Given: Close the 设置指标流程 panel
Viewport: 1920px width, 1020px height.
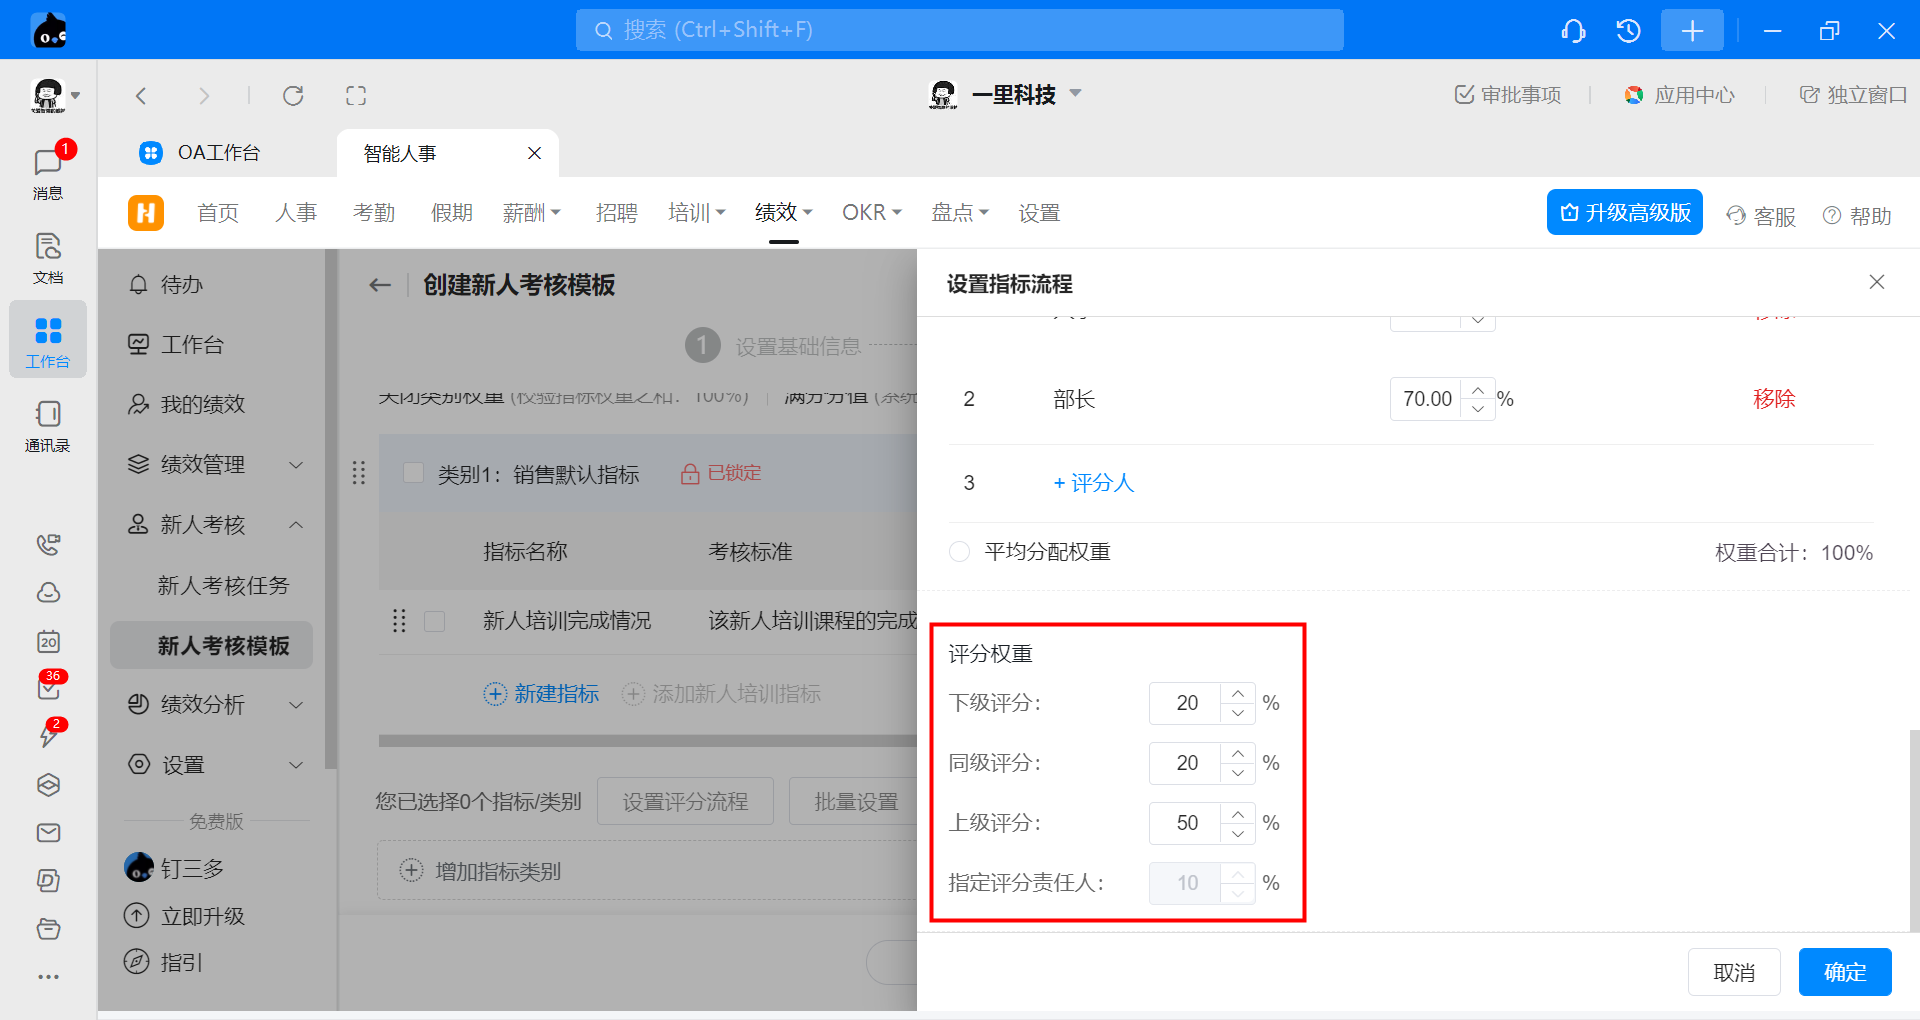Looking at the screenshot, I should click(x=1876, y=283).
